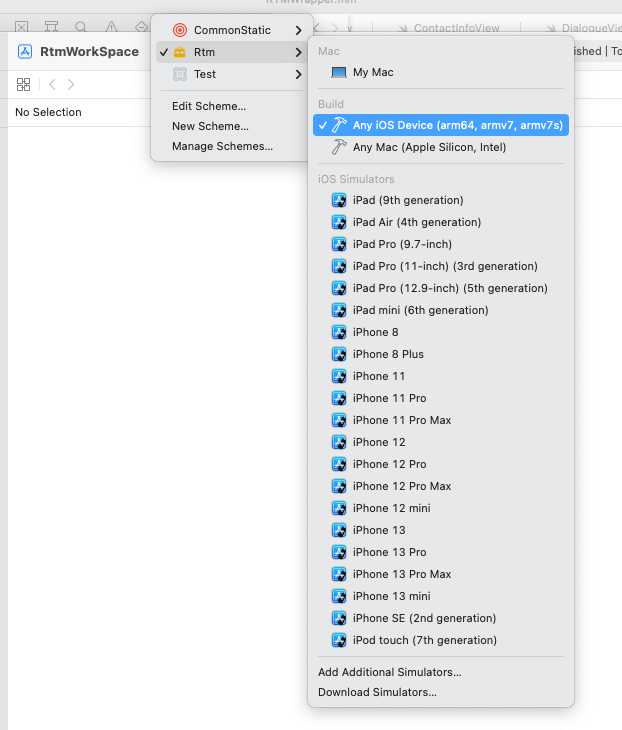Click simulator icon next to iPhone 12 mini
Screen dimensions: 622x730
tap(339, 508)
